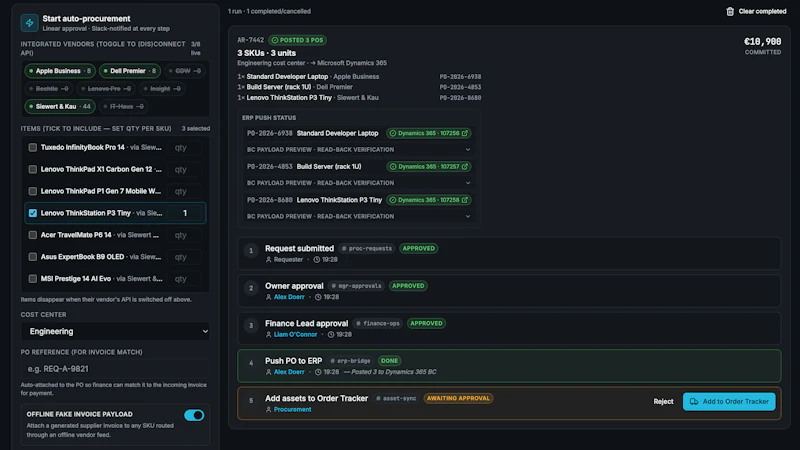Viewport: 800px width, 450px height.
Task: Tick the Lenovo ThinkPad P1 Gen 7 checkbox
Action: tap(33, 191)
